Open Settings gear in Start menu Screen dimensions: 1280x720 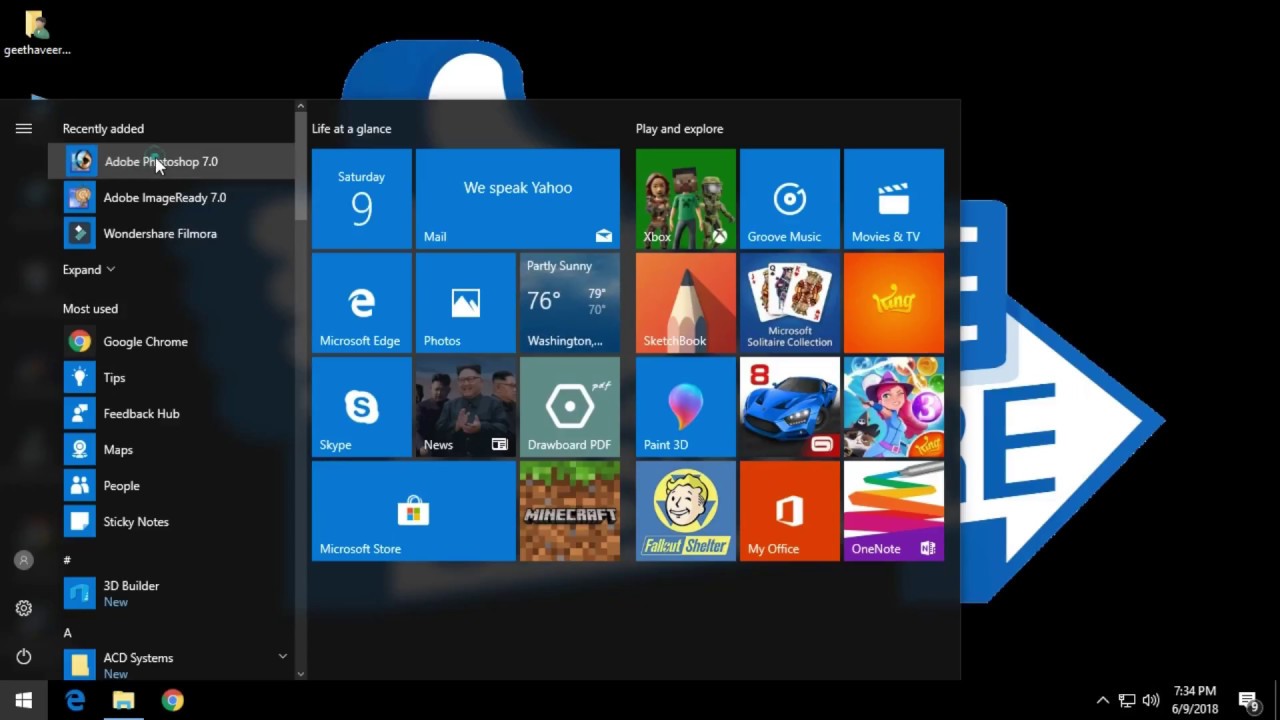click(24, 608)
